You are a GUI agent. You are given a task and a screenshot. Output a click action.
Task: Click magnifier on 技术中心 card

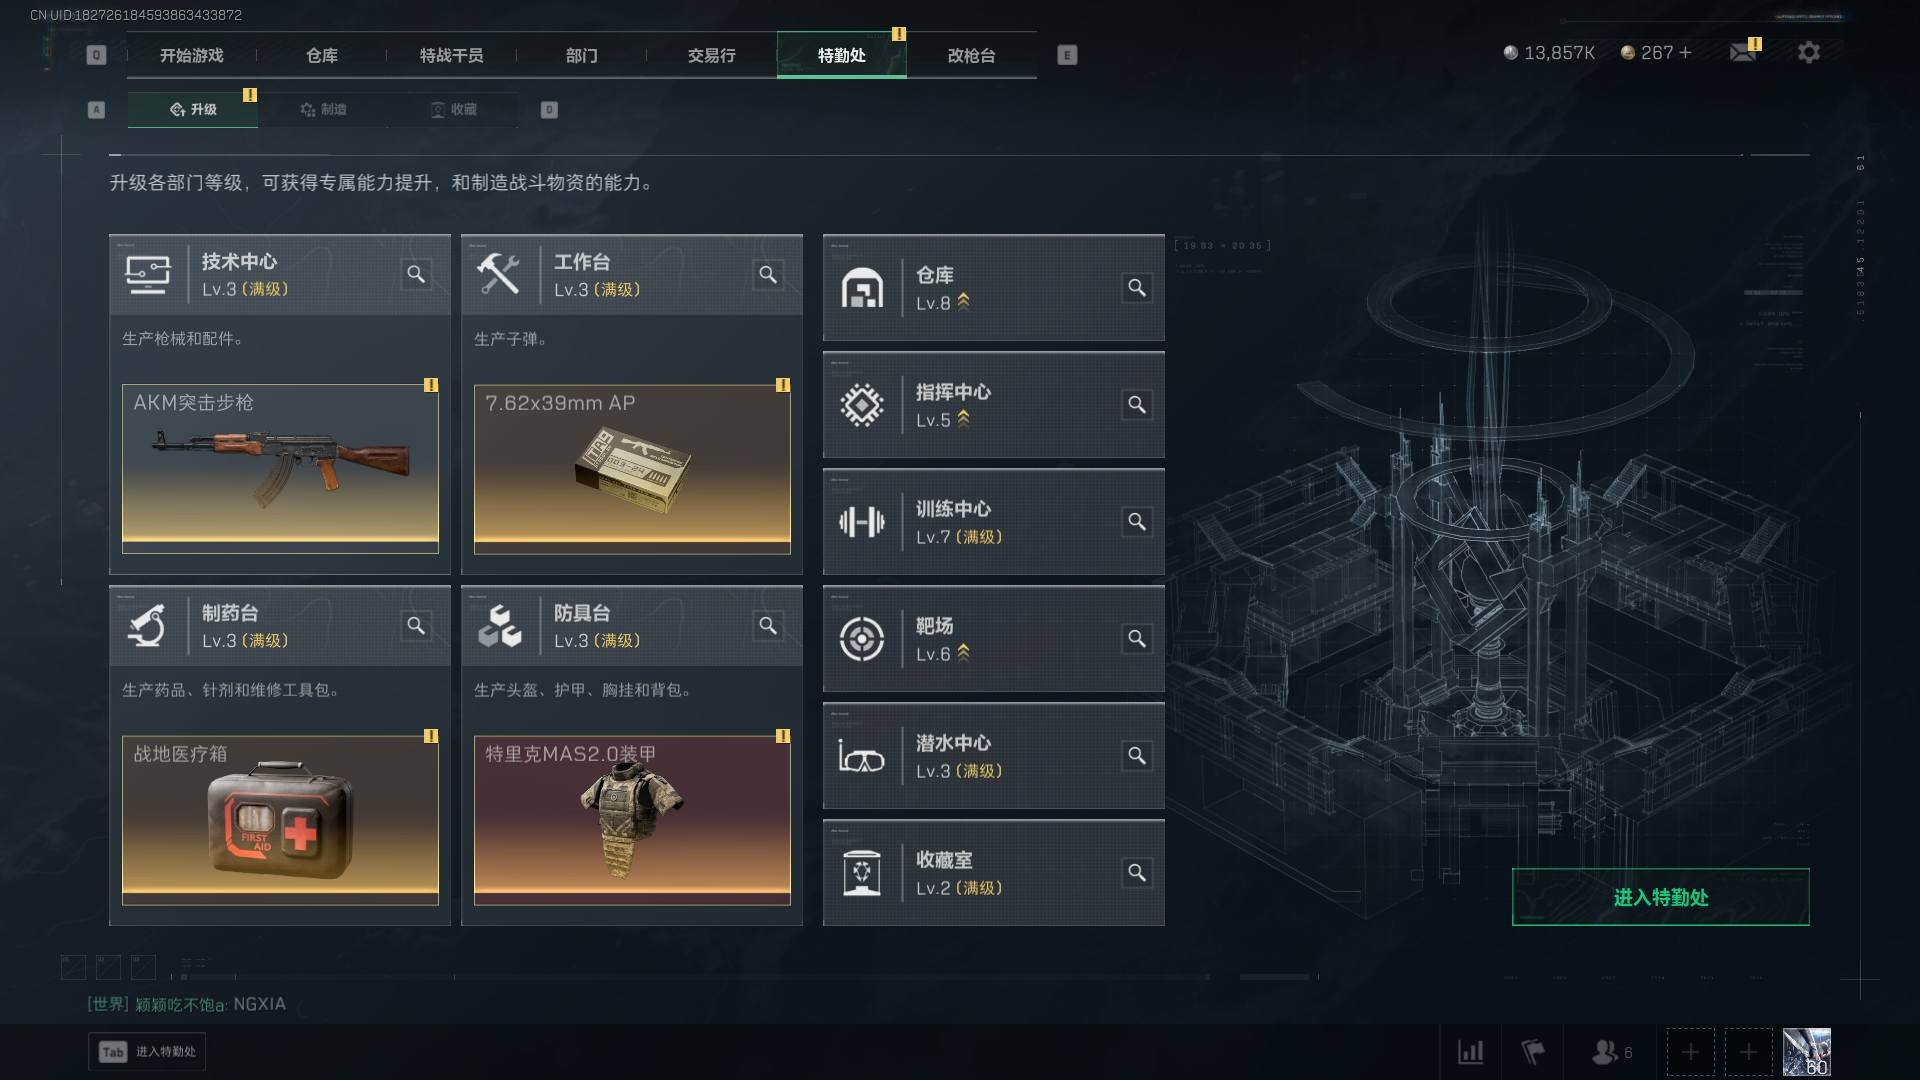[416, 274]
